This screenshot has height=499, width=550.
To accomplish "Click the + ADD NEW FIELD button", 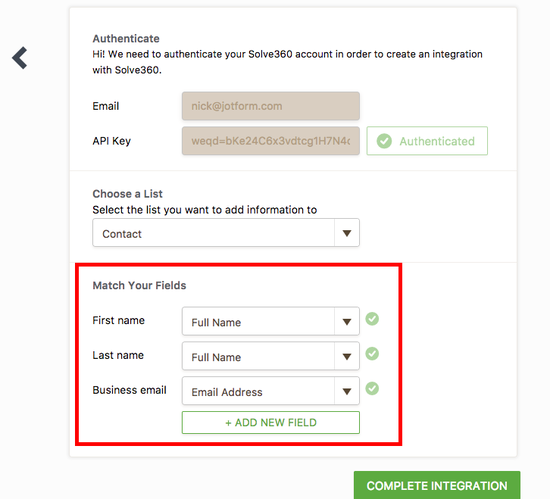I will pos(271,423).
